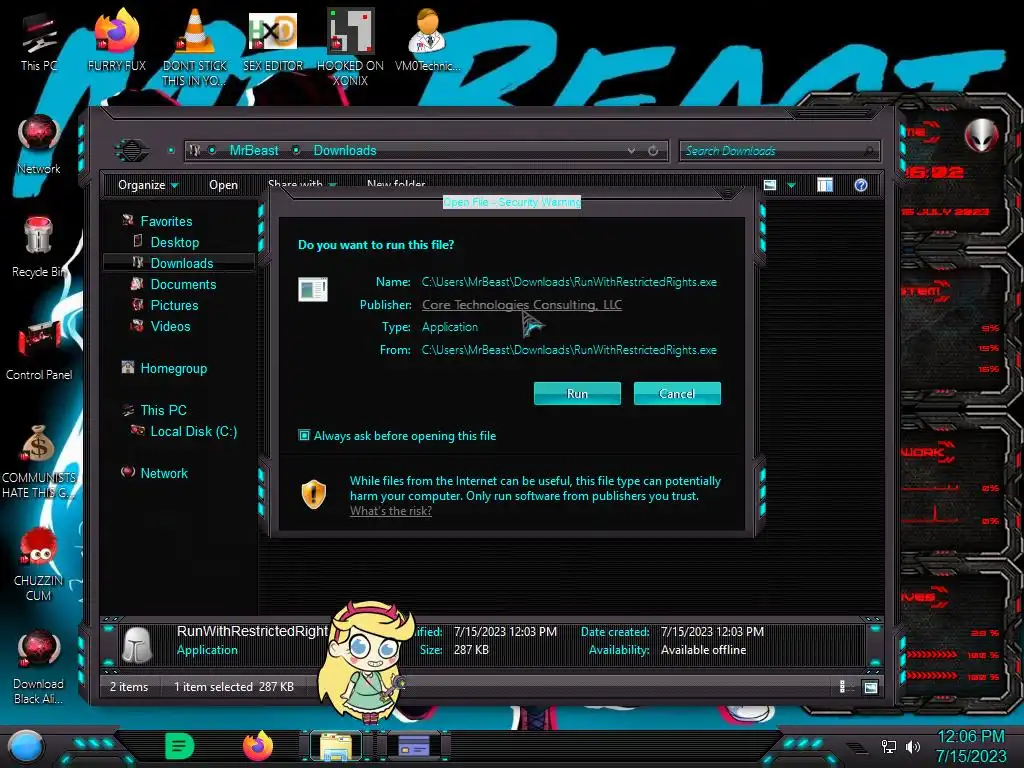
Task: Click Open in the Explorer toolbar
Action: (223, 185)
